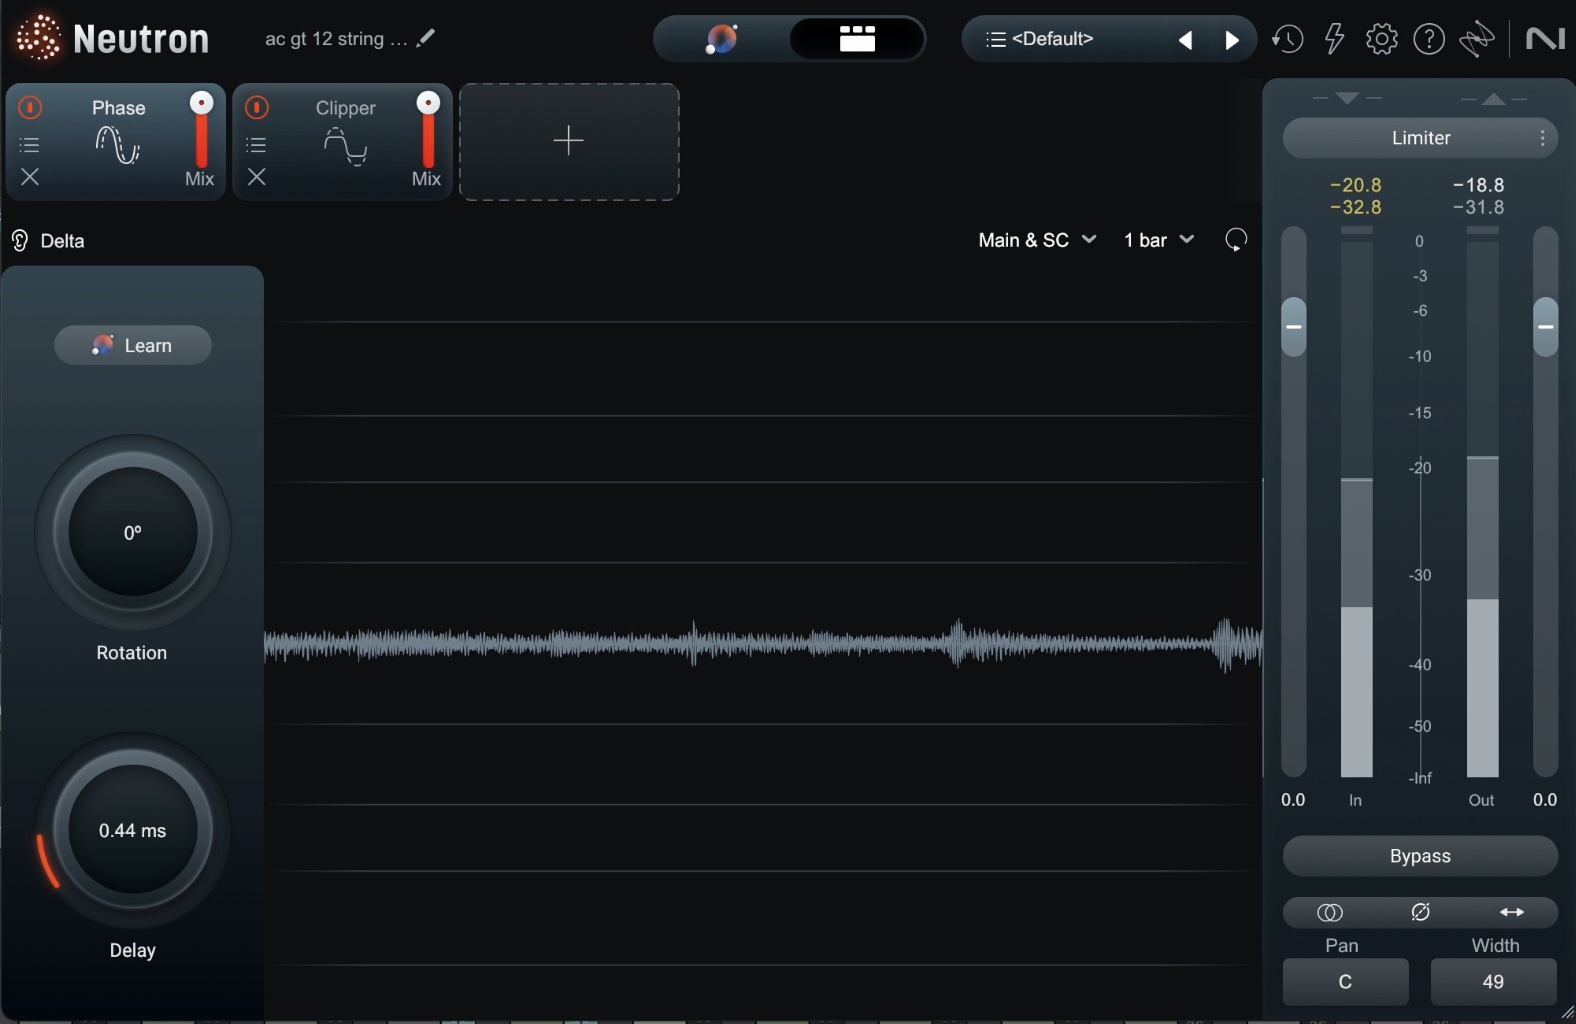Switch to the modules grid view tab

[x=857, y=39]
